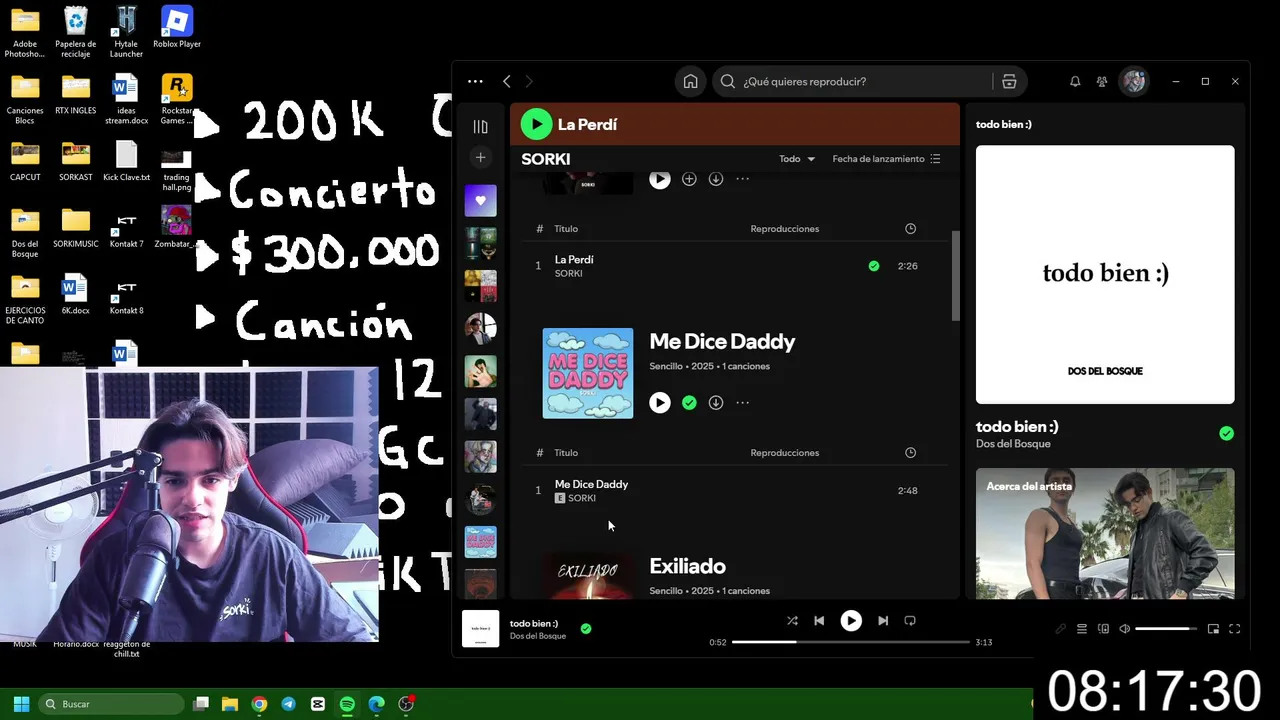Switch Spotify to full screen view
The image size is (1280, 720).
(1235, 629)
